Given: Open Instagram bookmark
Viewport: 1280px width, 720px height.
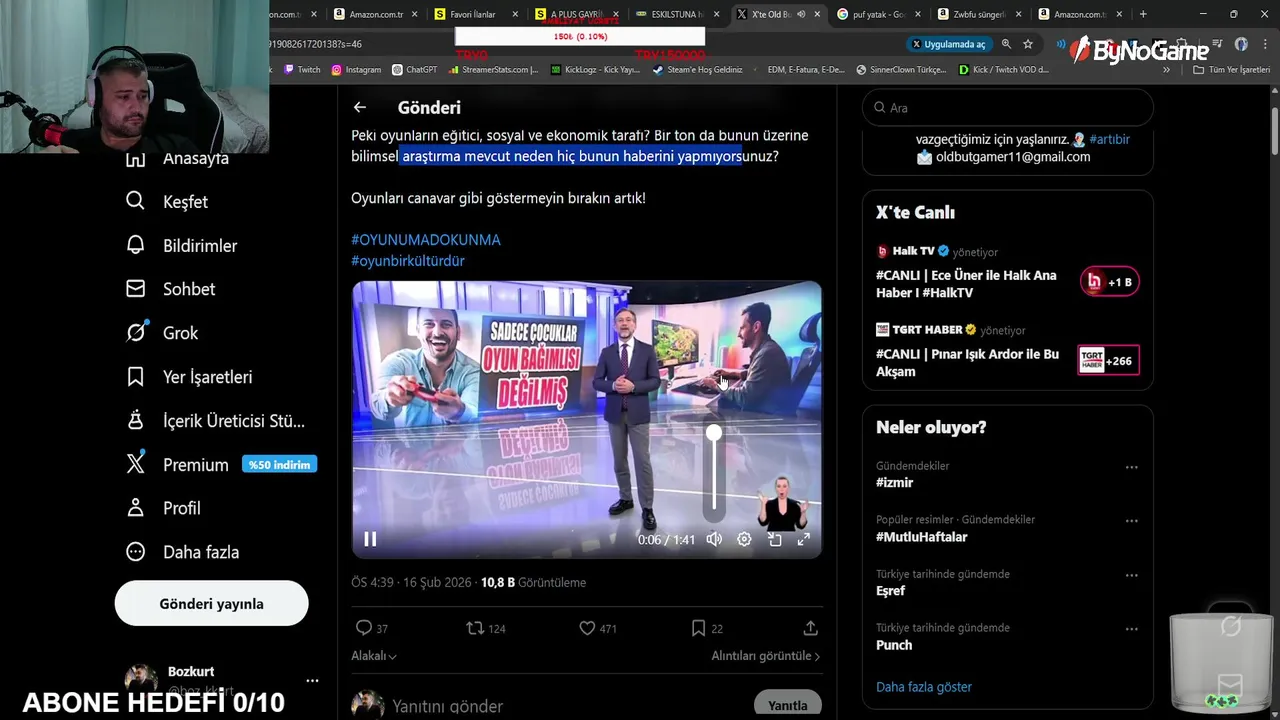Looking at the screenshot, I should 356,70.
